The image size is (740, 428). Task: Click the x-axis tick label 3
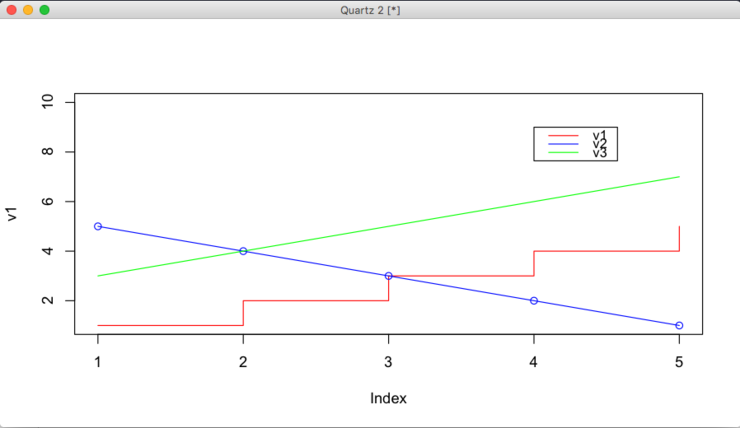pos(389,361)
